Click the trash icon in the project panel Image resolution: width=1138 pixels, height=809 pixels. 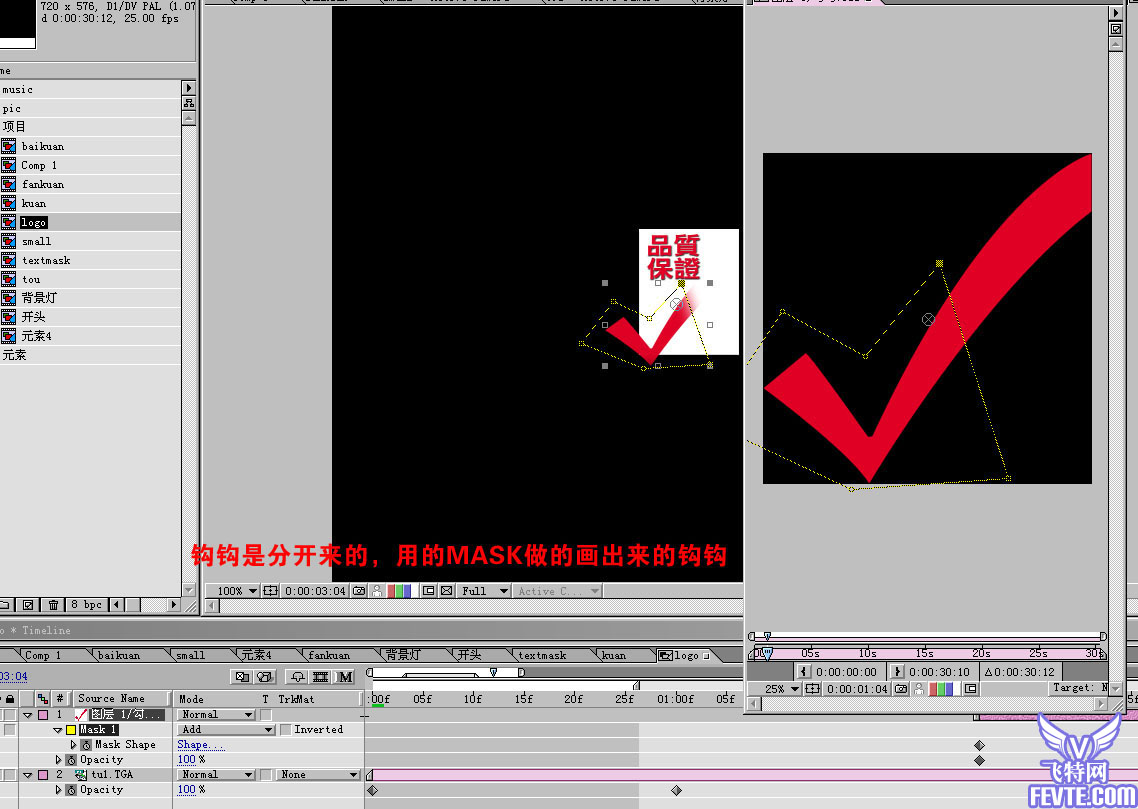pyautogui.click(x=53, y=604)
